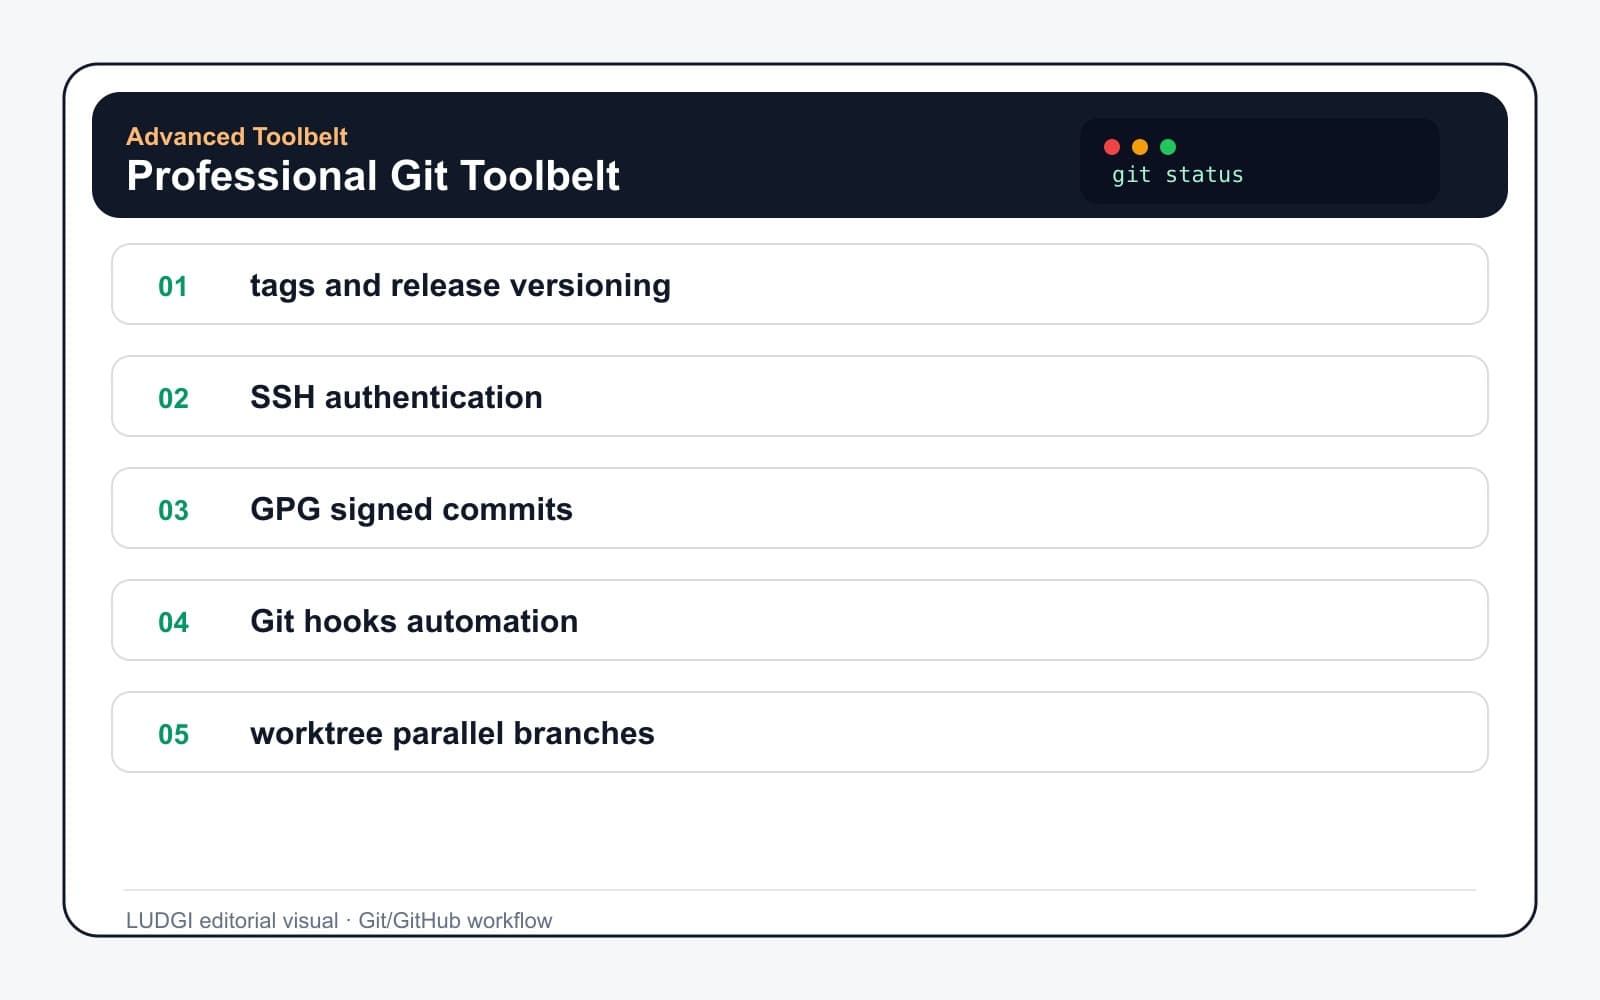Click 'Git/GitHub workflow' footer text
Screen dimensions: 1600x1000
pos(455,921)
